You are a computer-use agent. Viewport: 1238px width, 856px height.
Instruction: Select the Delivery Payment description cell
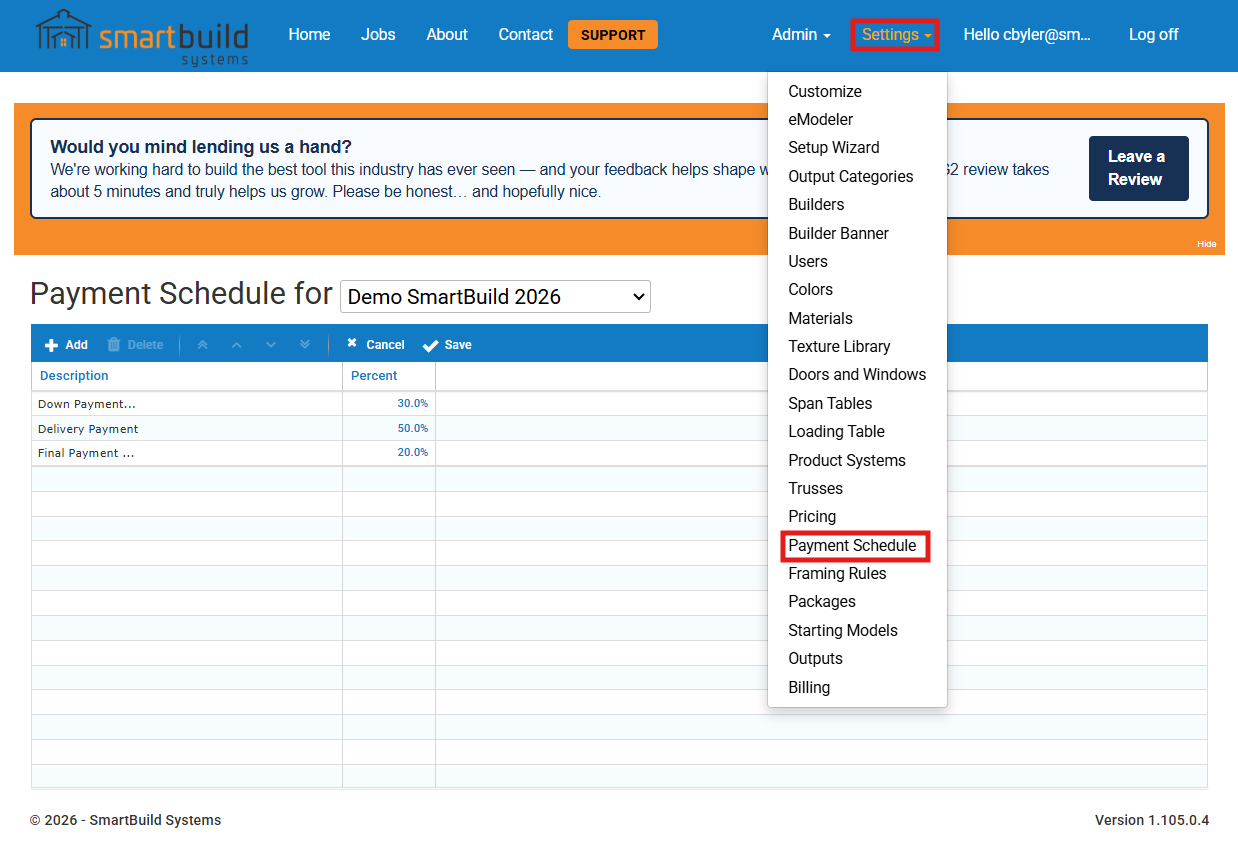187,429
